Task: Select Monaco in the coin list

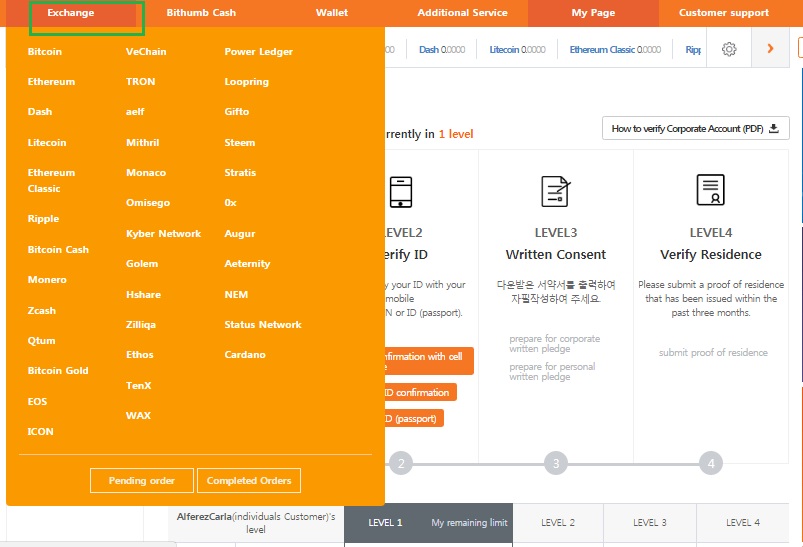Action: coord(146,173)
